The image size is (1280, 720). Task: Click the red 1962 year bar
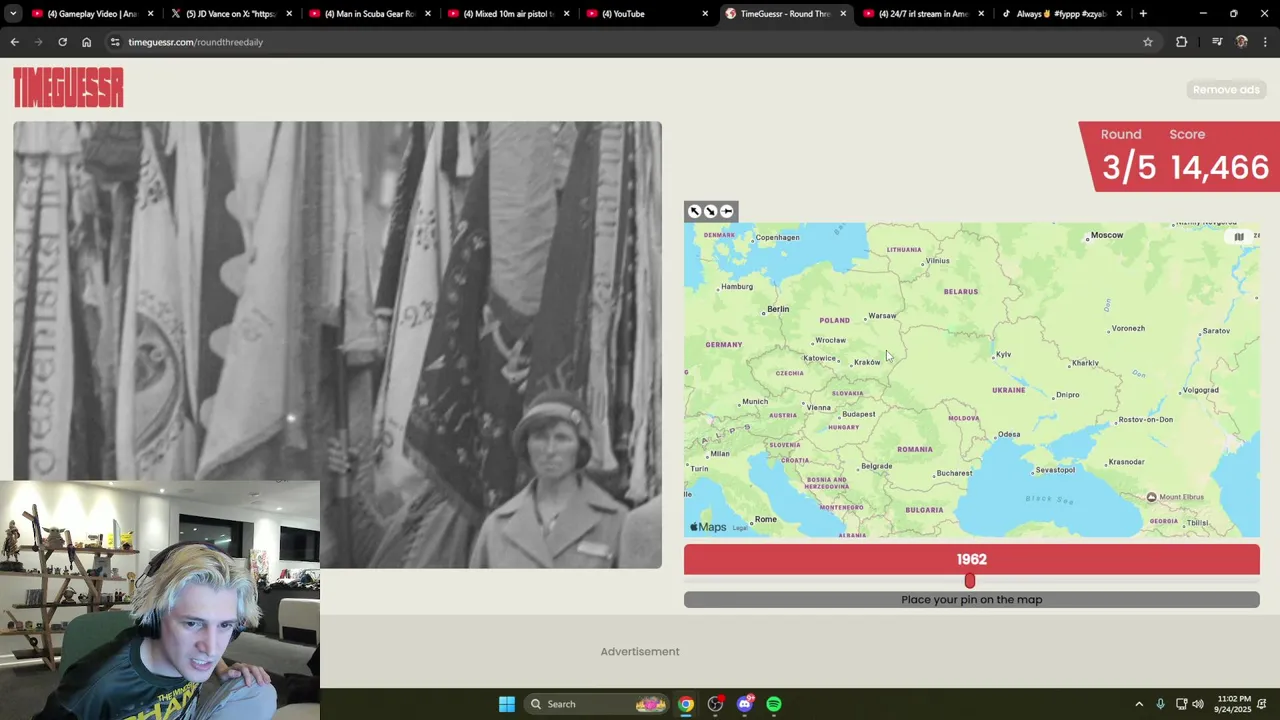[971, 560]
